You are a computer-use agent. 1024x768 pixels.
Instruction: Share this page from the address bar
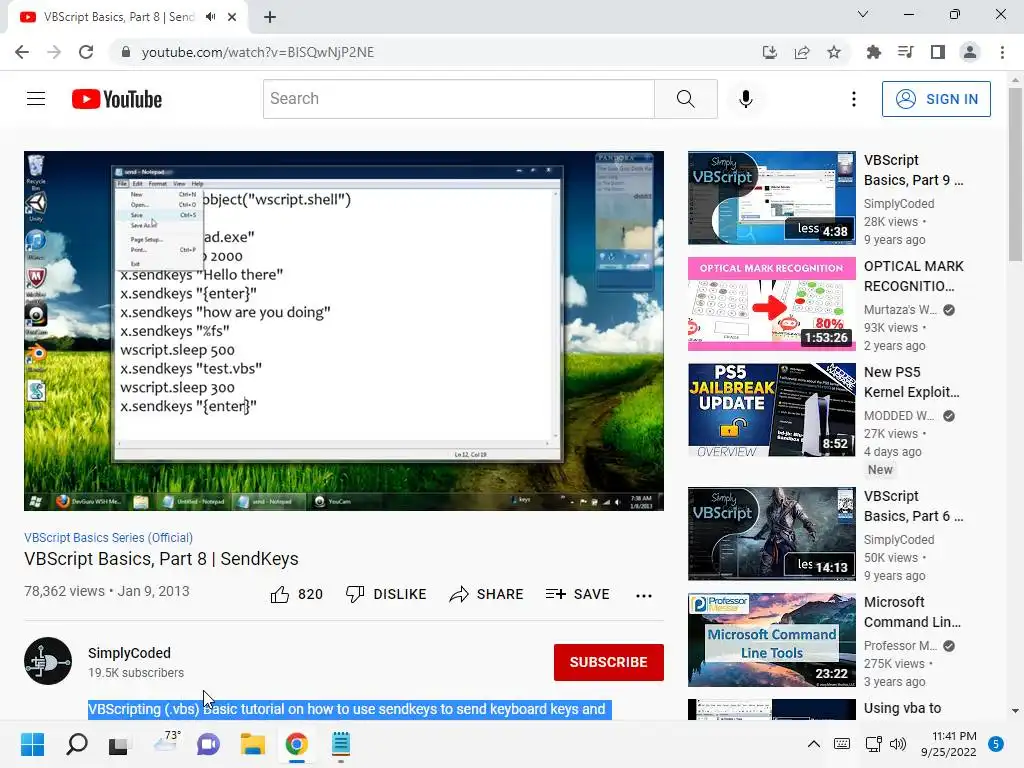coord(802,52)
